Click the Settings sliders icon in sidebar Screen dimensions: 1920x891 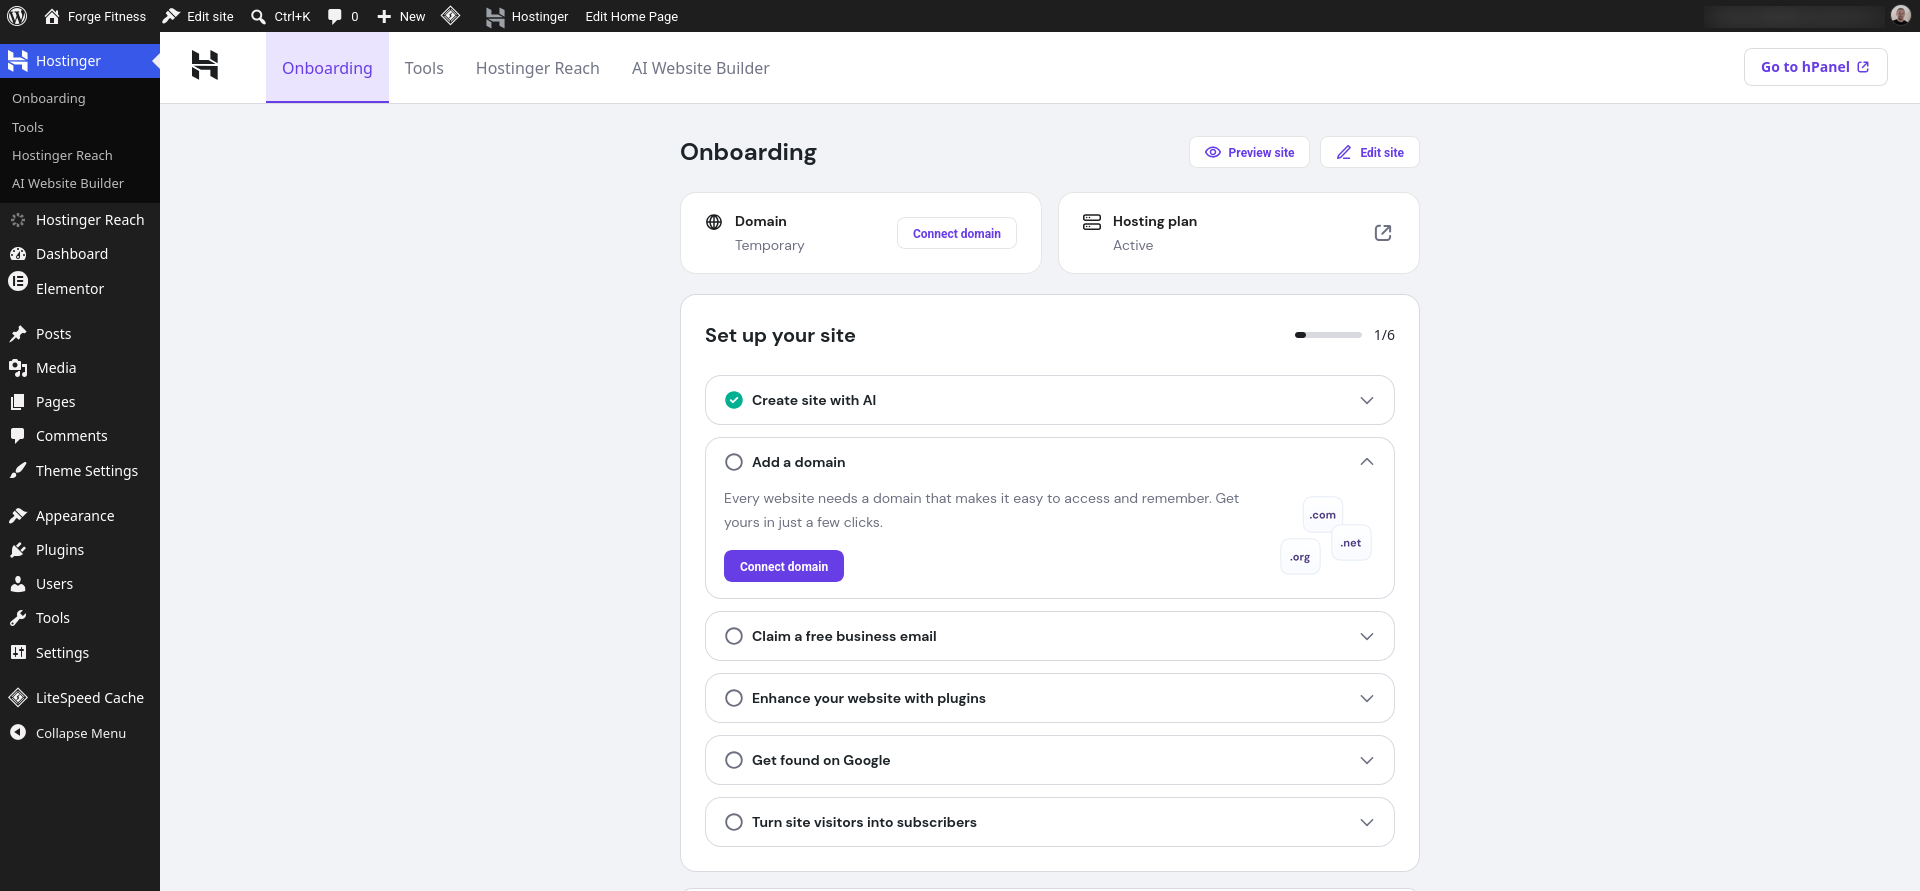(18, 653)
